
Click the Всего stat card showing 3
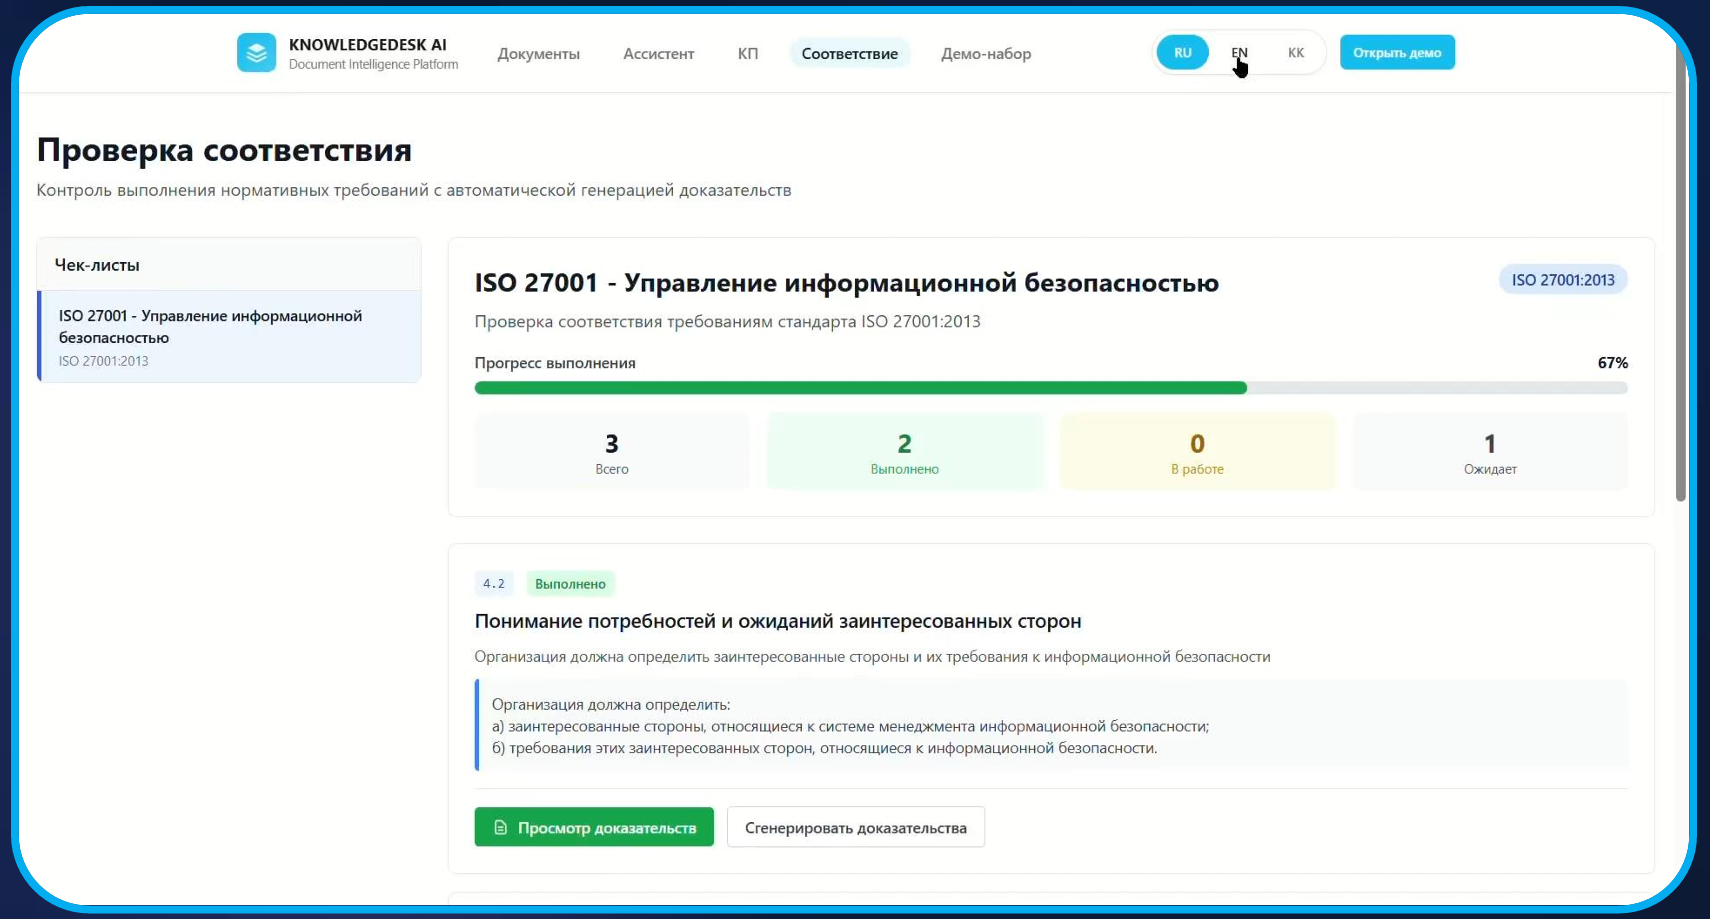611,451
